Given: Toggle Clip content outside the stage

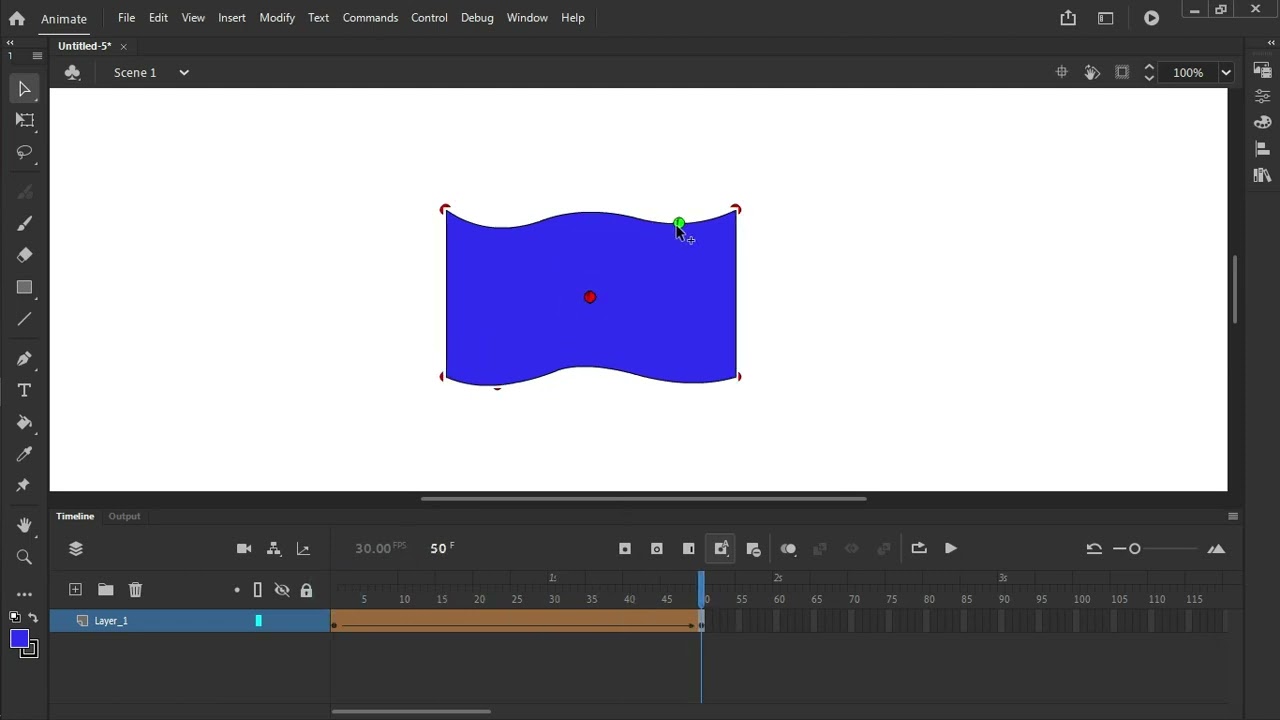Looking at the screenshot, I should point(1122,72).
